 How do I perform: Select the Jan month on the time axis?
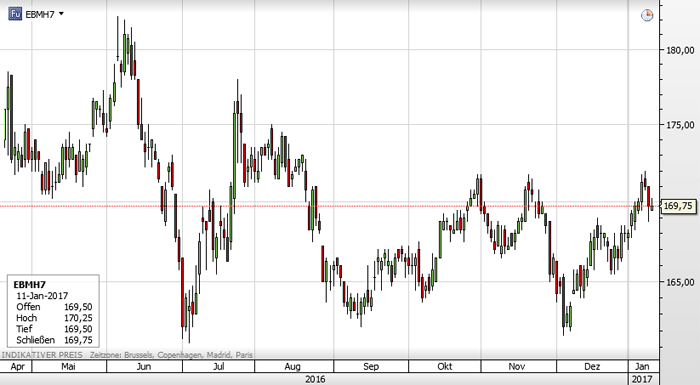(642, 367)
